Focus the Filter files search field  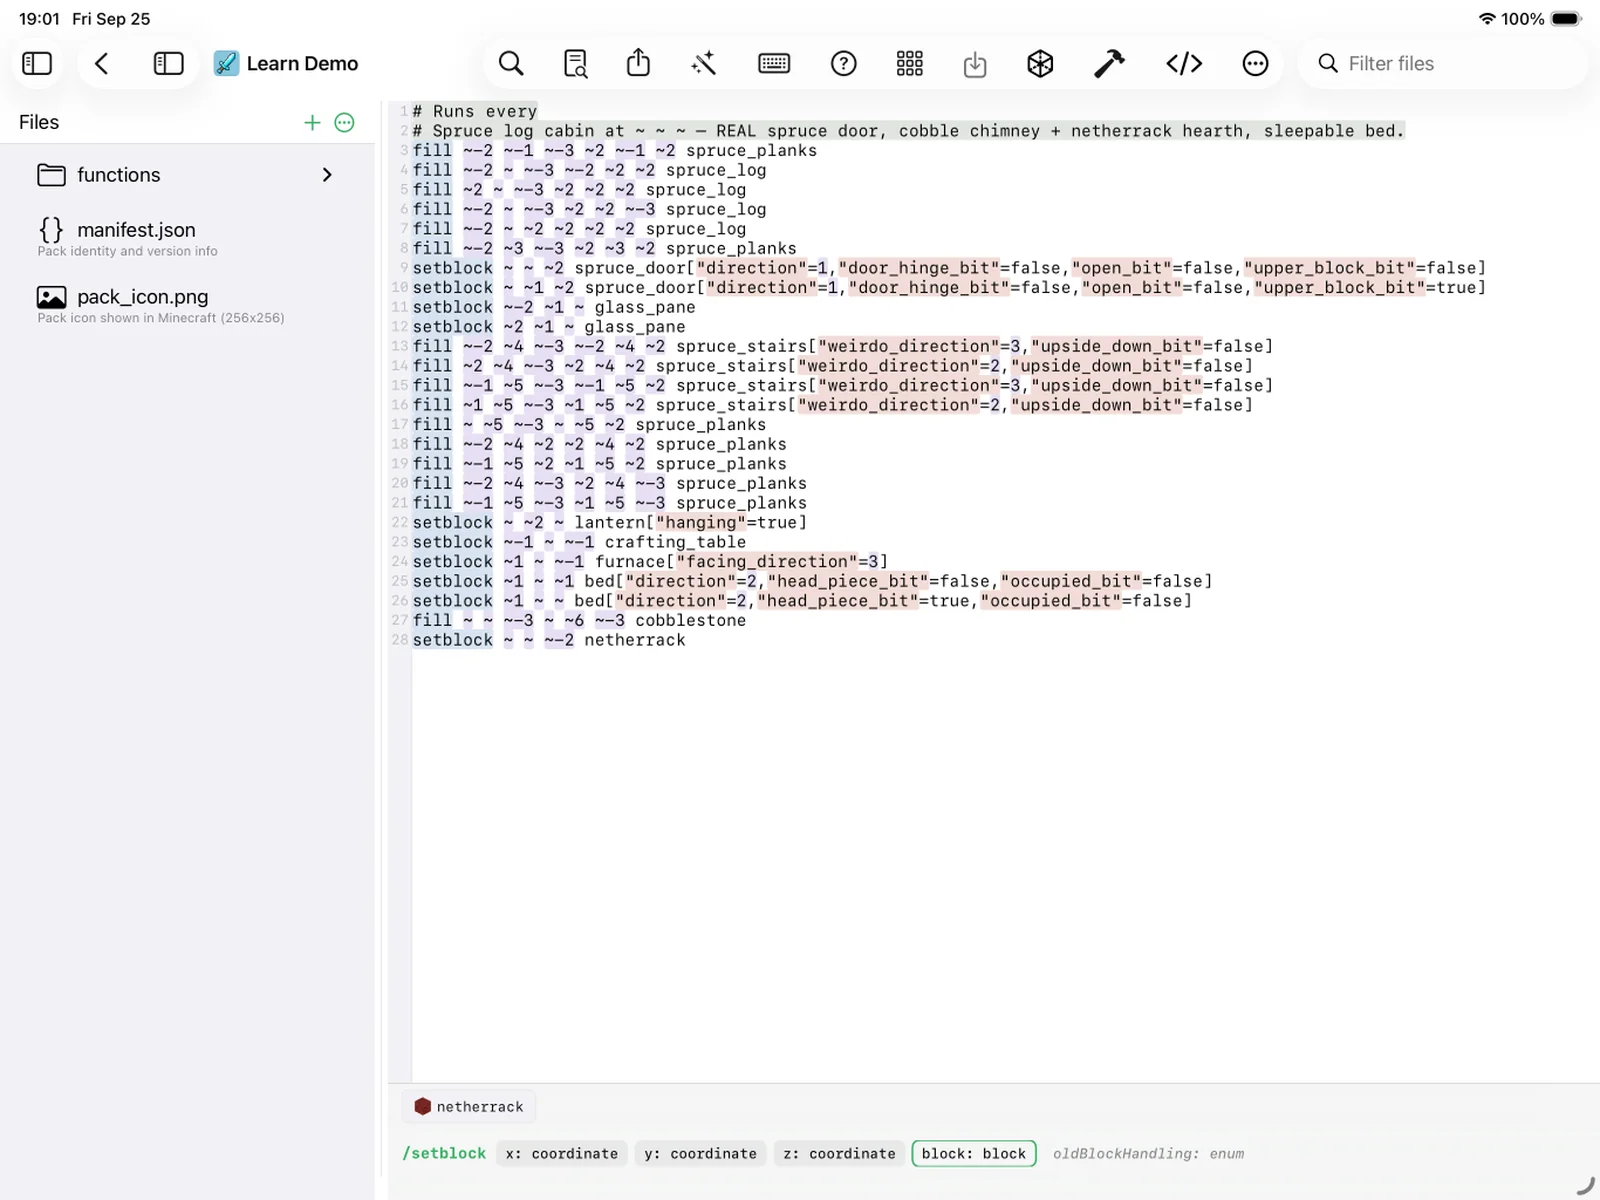(x=1443, y=64)
